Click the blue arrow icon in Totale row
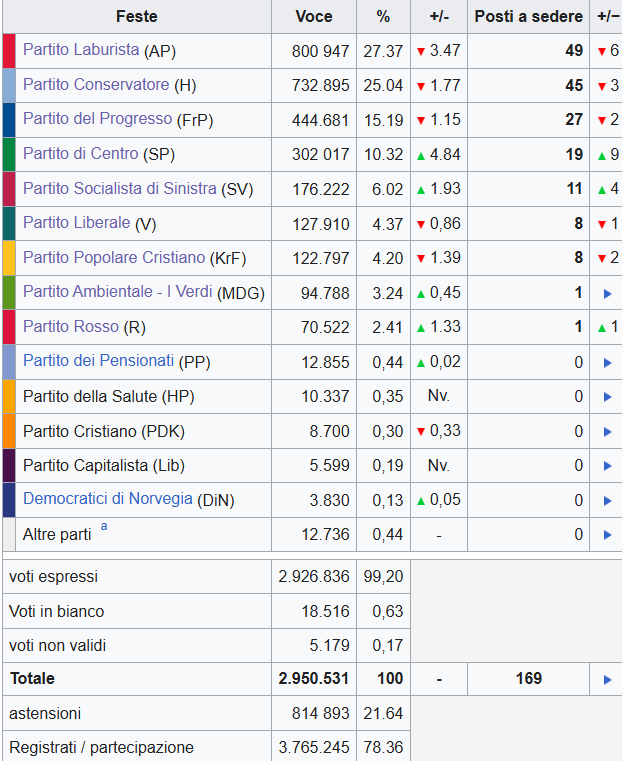Screen dimensions: 622x761 click(607, 680)
